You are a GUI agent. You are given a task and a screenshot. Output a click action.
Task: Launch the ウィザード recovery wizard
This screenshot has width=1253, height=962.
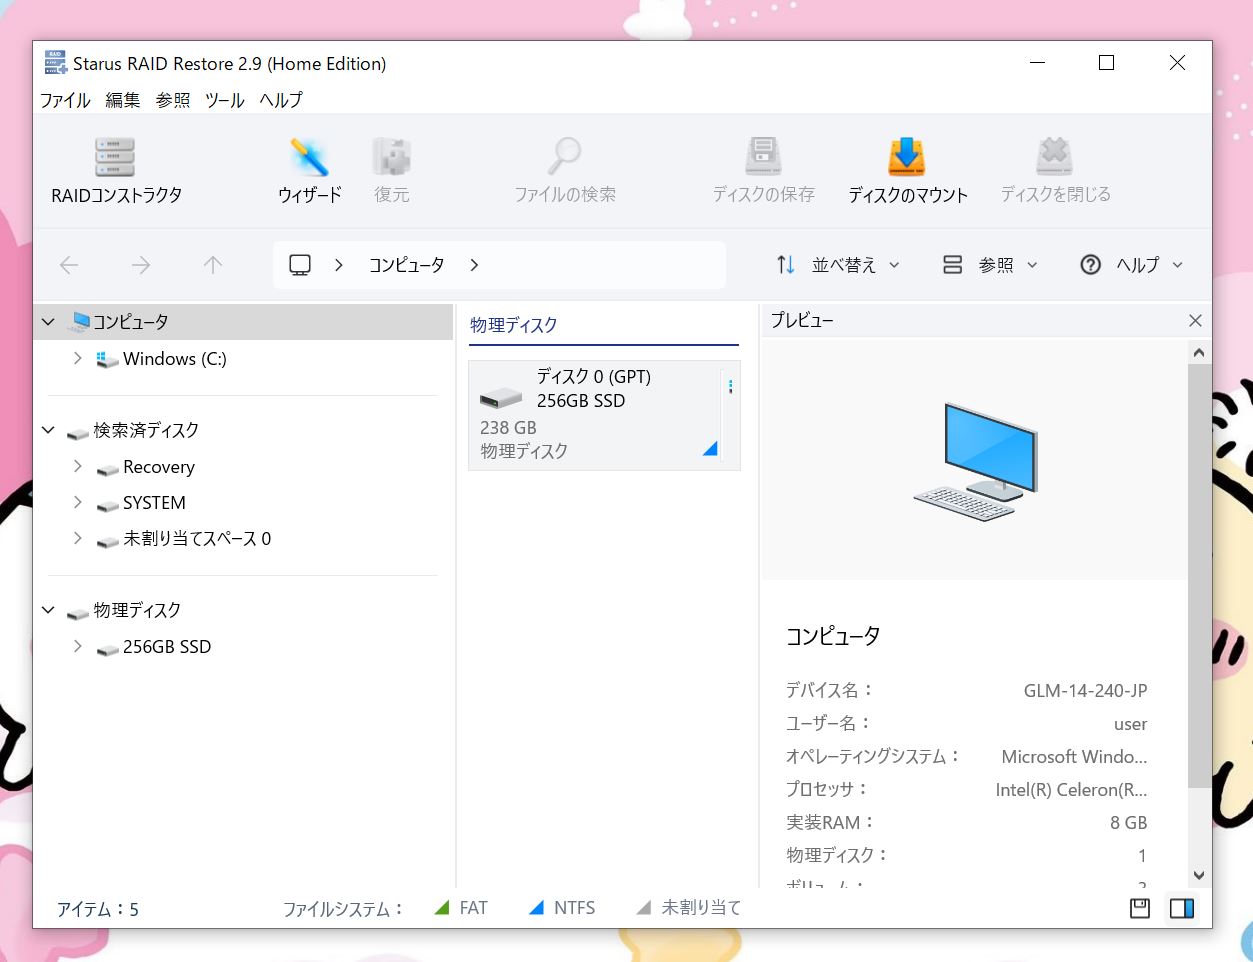pos(309,171)
